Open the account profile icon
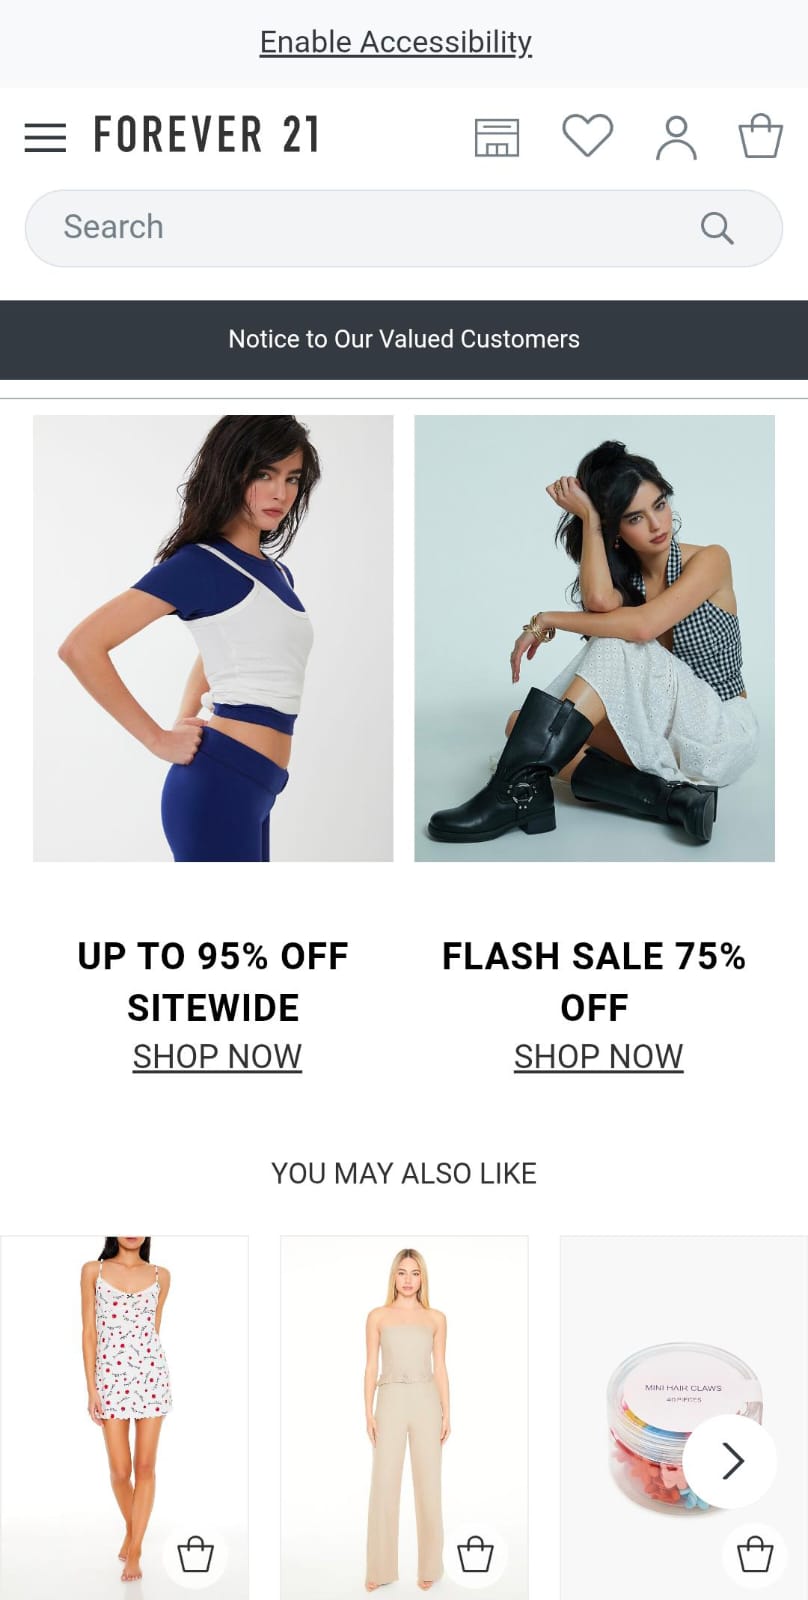The width and height of the screenshot is (808, 1600). tap(676, 138)
